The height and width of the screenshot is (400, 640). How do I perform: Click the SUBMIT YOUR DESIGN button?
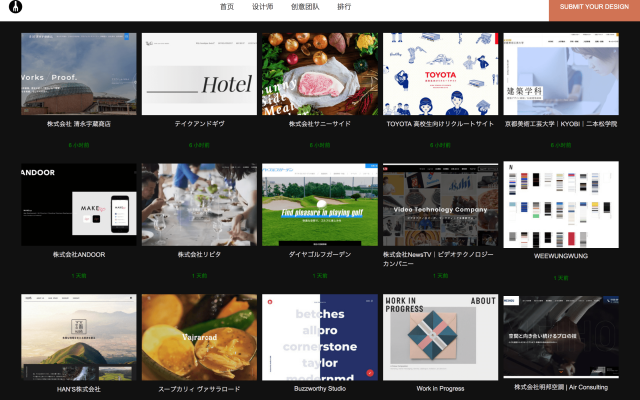[594, 9]
